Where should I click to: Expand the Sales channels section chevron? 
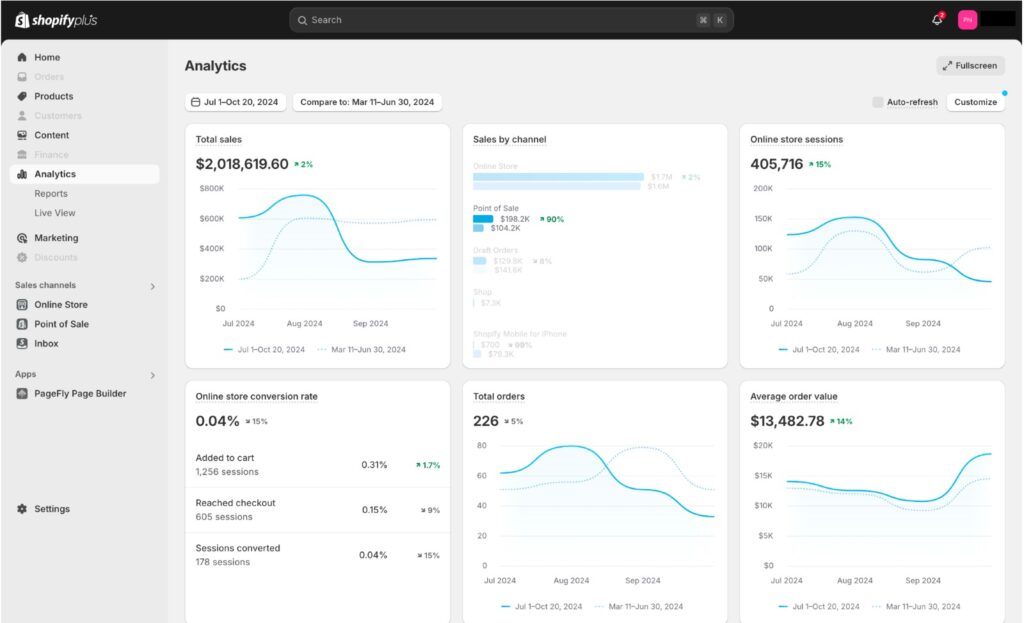(x=153, y=286)
